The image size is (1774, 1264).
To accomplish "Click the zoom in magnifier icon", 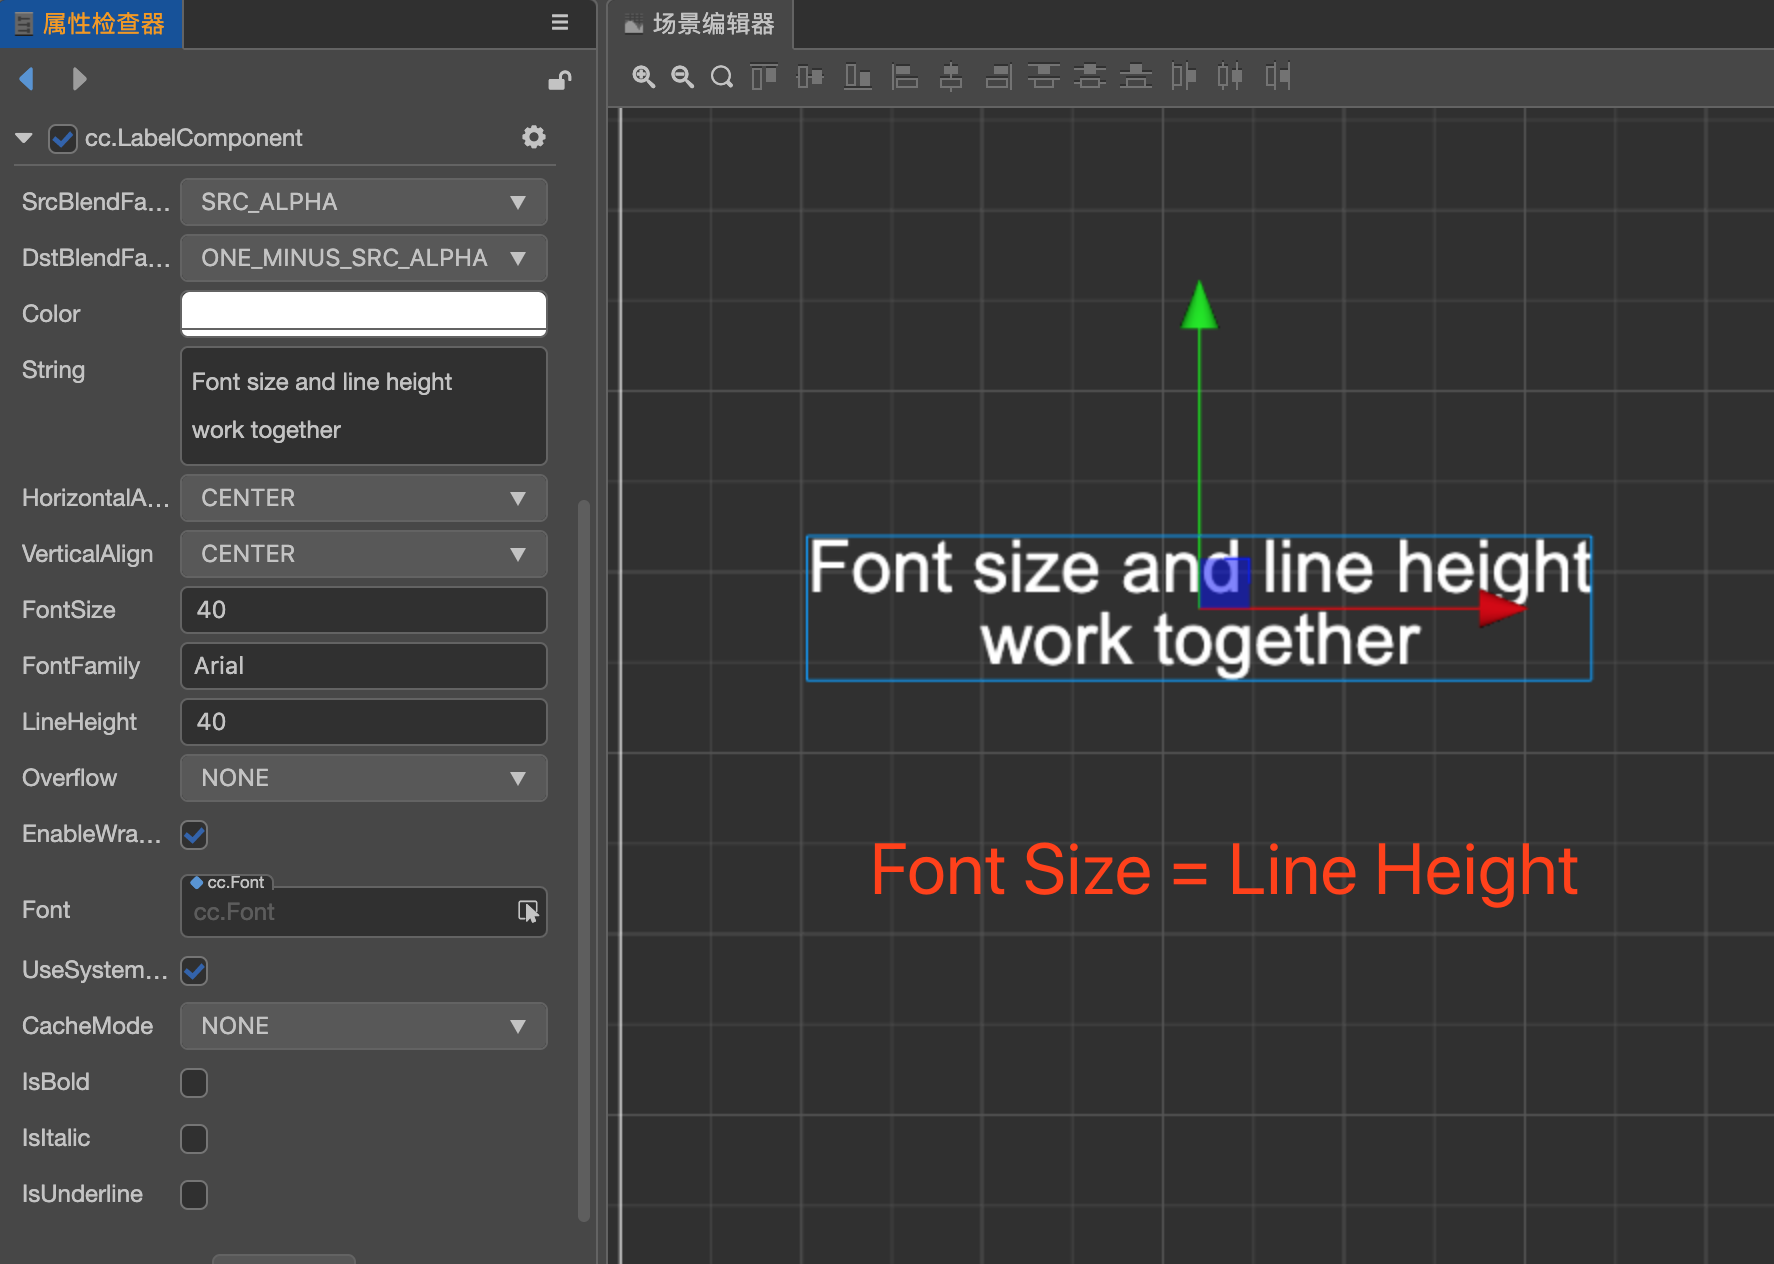I will coord(643,77).
